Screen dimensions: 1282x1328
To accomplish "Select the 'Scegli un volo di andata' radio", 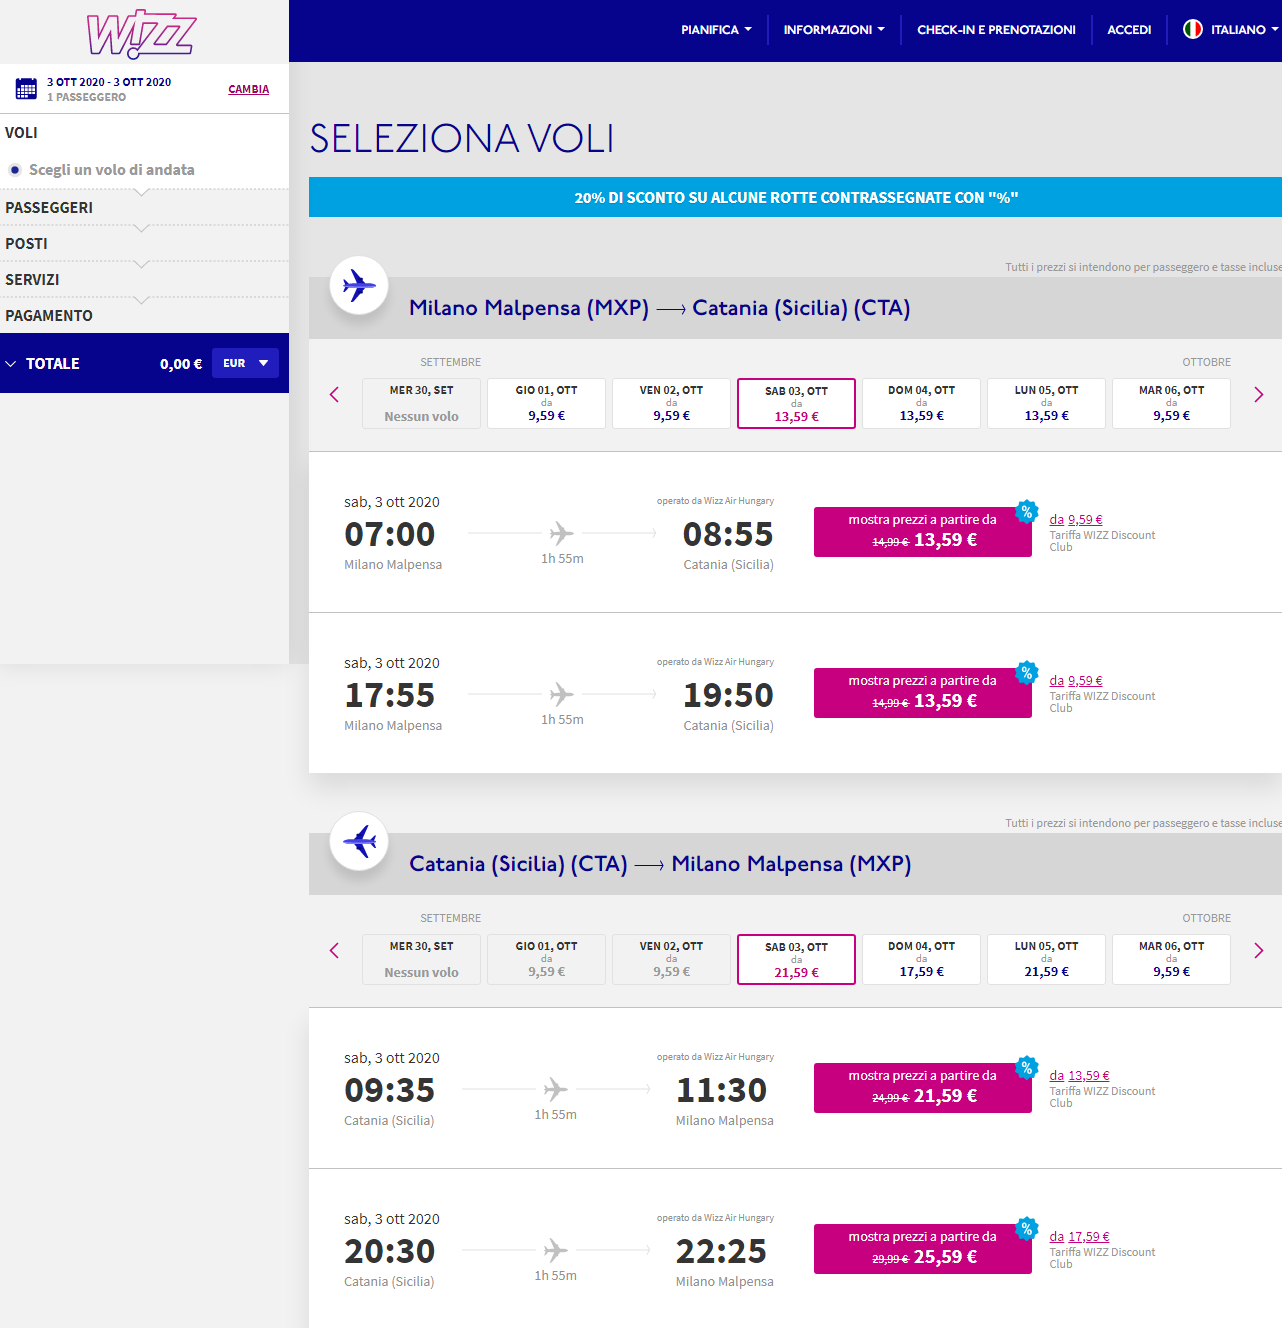I will [x=15, y=170].
